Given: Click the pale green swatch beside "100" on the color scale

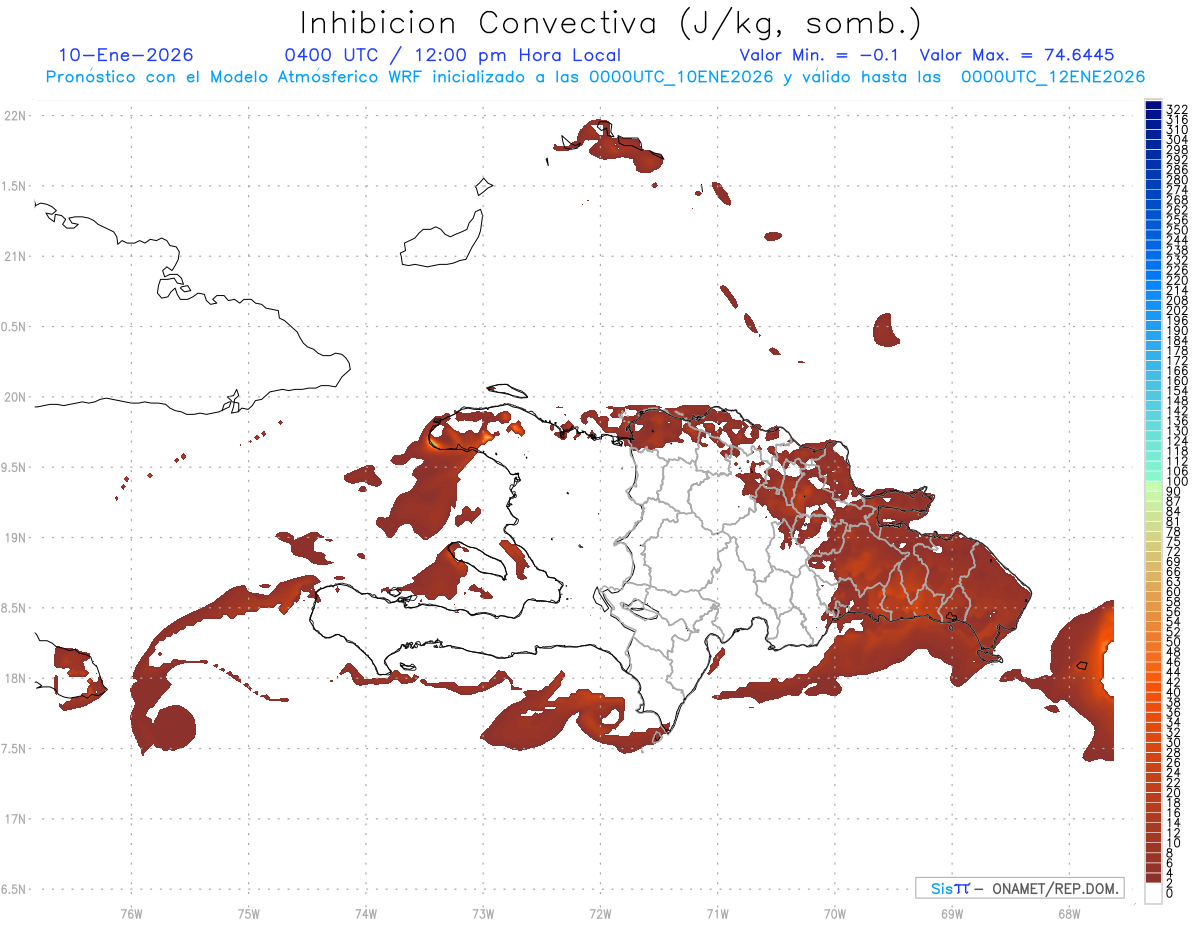Looking at the screenshot, I should (x=1154, y=485).
